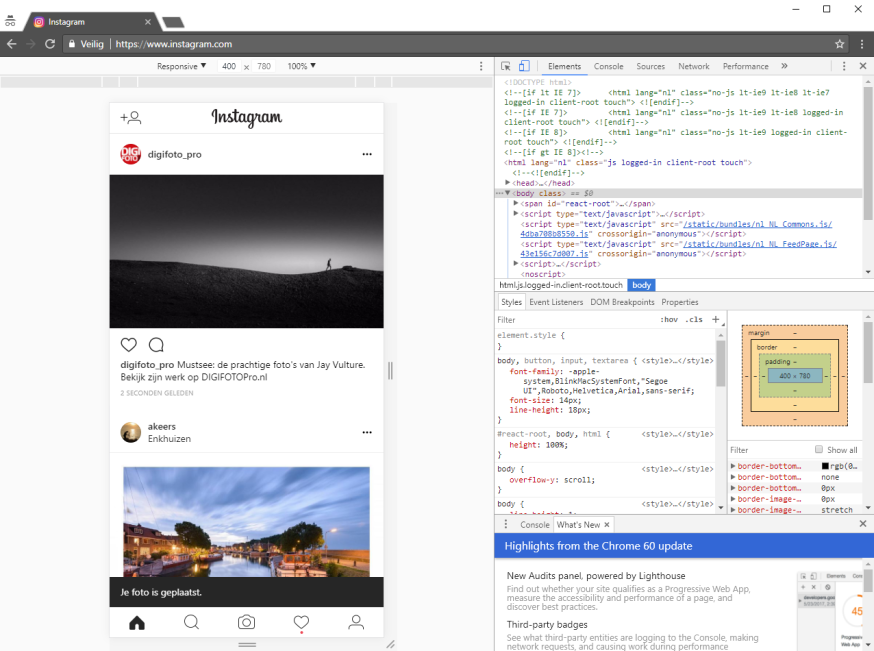Screen dimensions: 874x651
Task: Open Event Listeners pane tab
Action: 556,302
